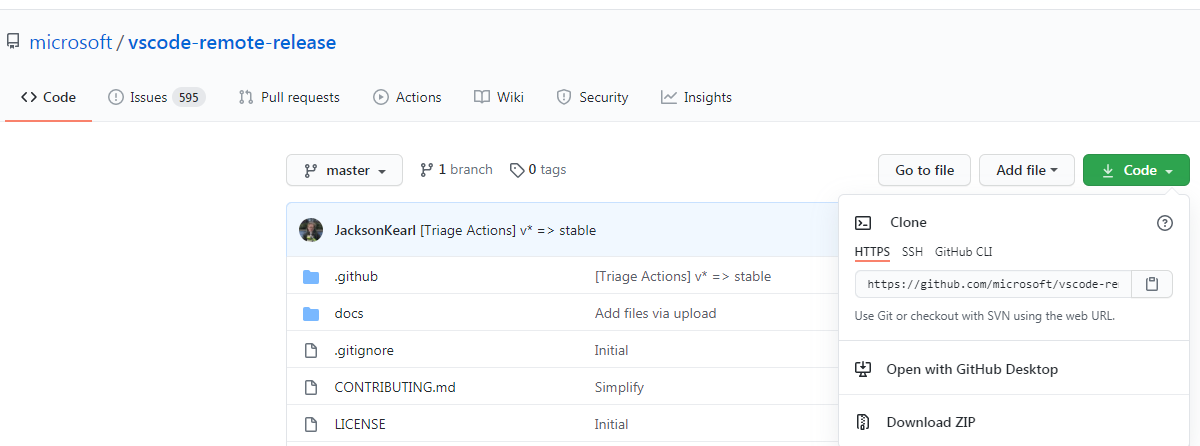Click JacksonKearl's avatar thumbnail
The height and width of the screenshot is (446, 1200).
coord(311,230)
